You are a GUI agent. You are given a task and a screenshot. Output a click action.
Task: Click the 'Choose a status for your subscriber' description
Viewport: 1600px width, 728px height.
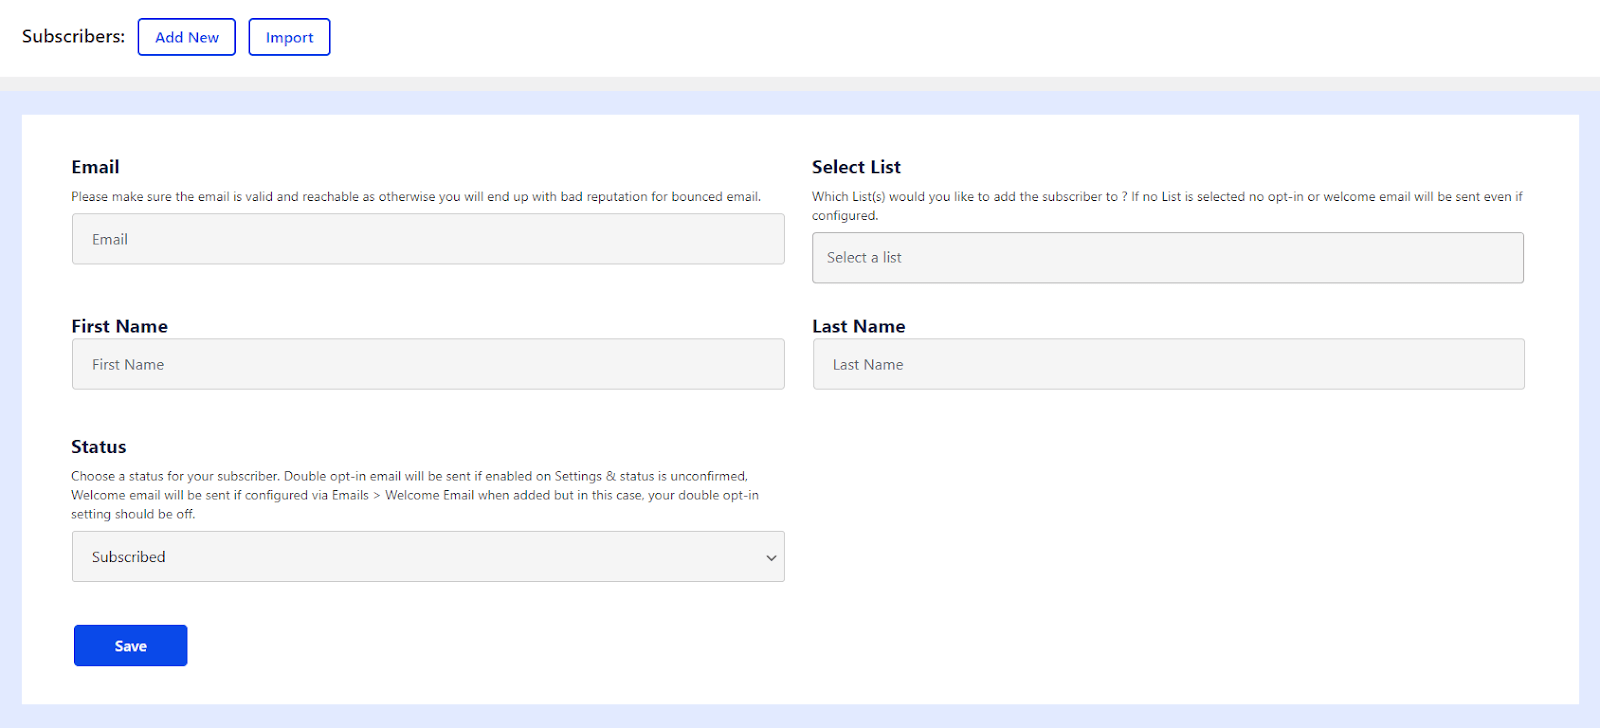415,495
